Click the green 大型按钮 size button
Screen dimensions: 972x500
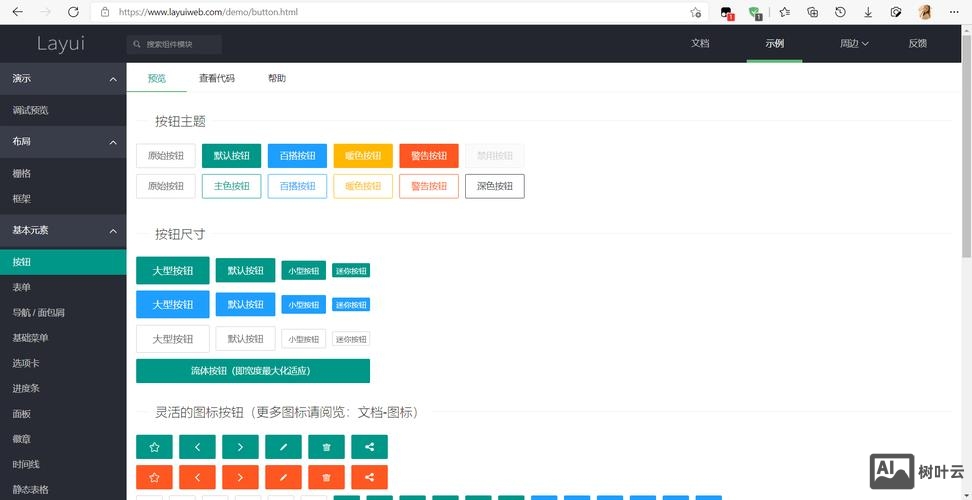(173, 271)
